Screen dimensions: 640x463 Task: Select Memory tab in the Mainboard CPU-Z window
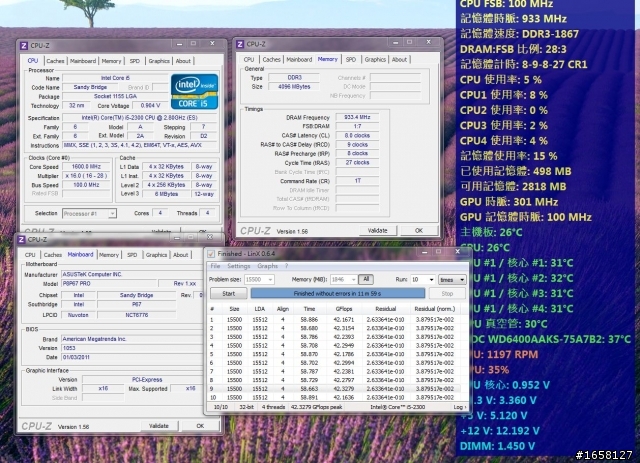coord(109,255)
